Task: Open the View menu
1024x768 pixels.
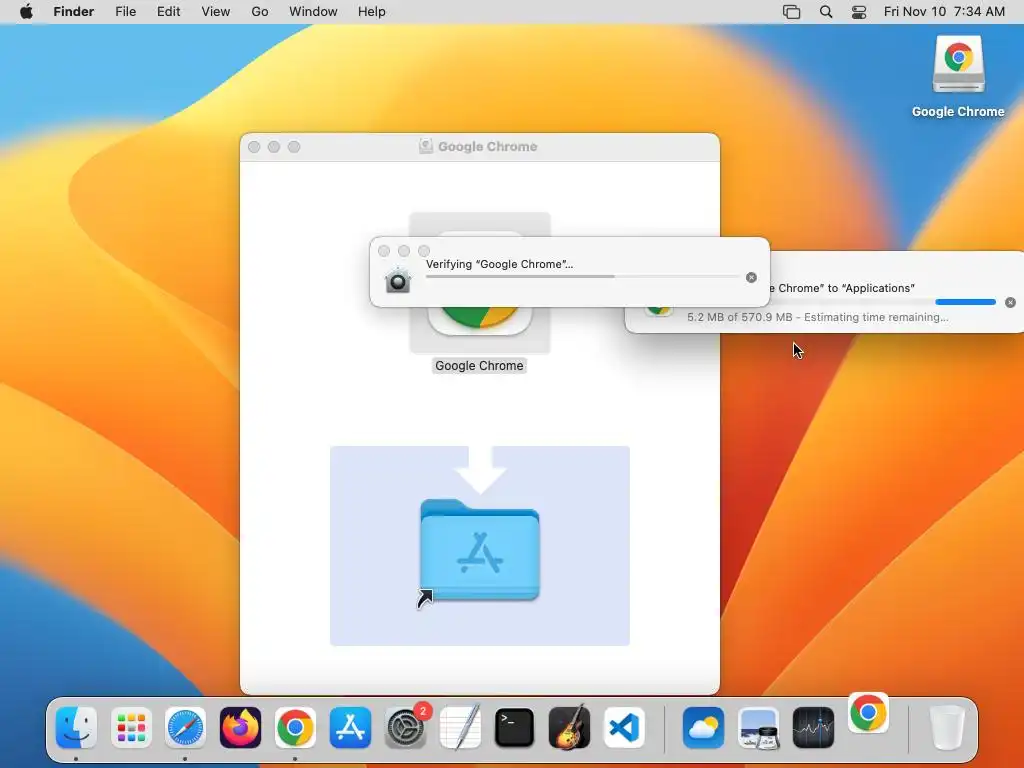Action: click(216, 12)
